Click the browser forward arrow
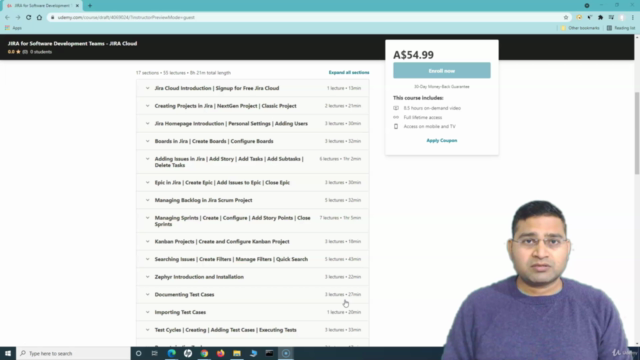The height and width of the screenshot is (360, 640). [18, 18]
